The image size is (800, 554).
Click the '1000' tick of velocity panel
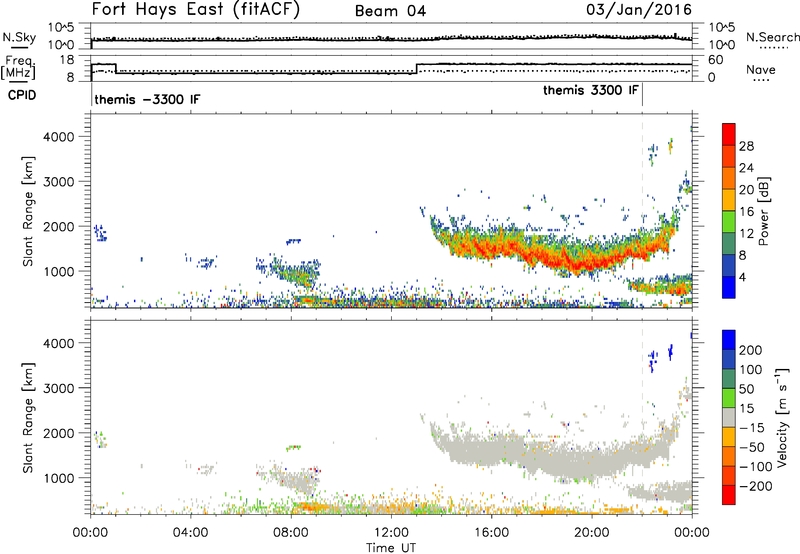(59, 478)
